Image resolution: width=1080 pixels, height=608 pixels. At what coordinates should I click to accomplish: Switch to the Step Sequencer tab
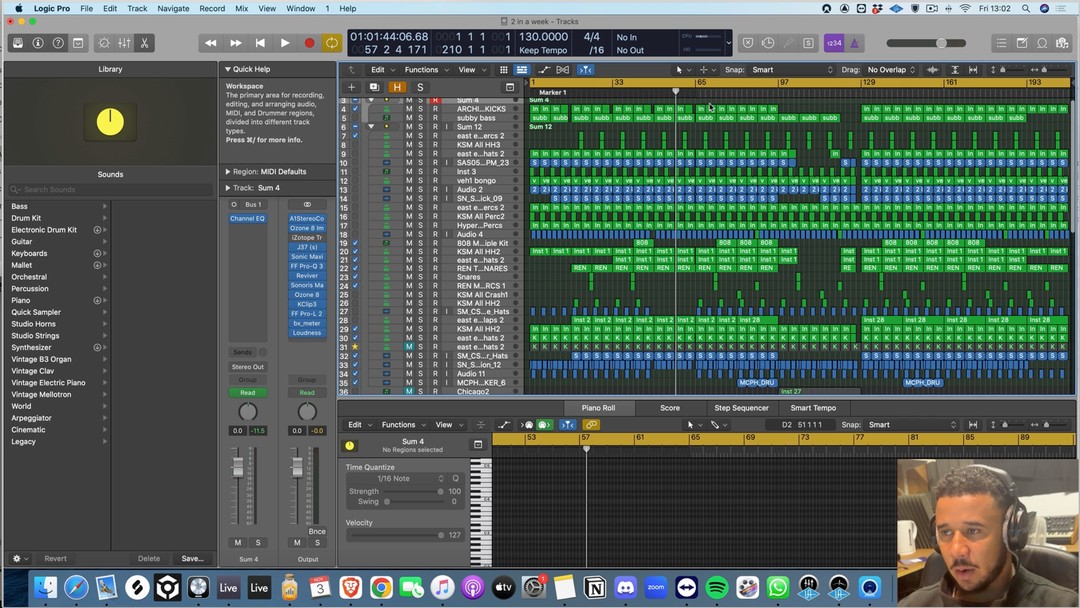(x=742, y=408)
